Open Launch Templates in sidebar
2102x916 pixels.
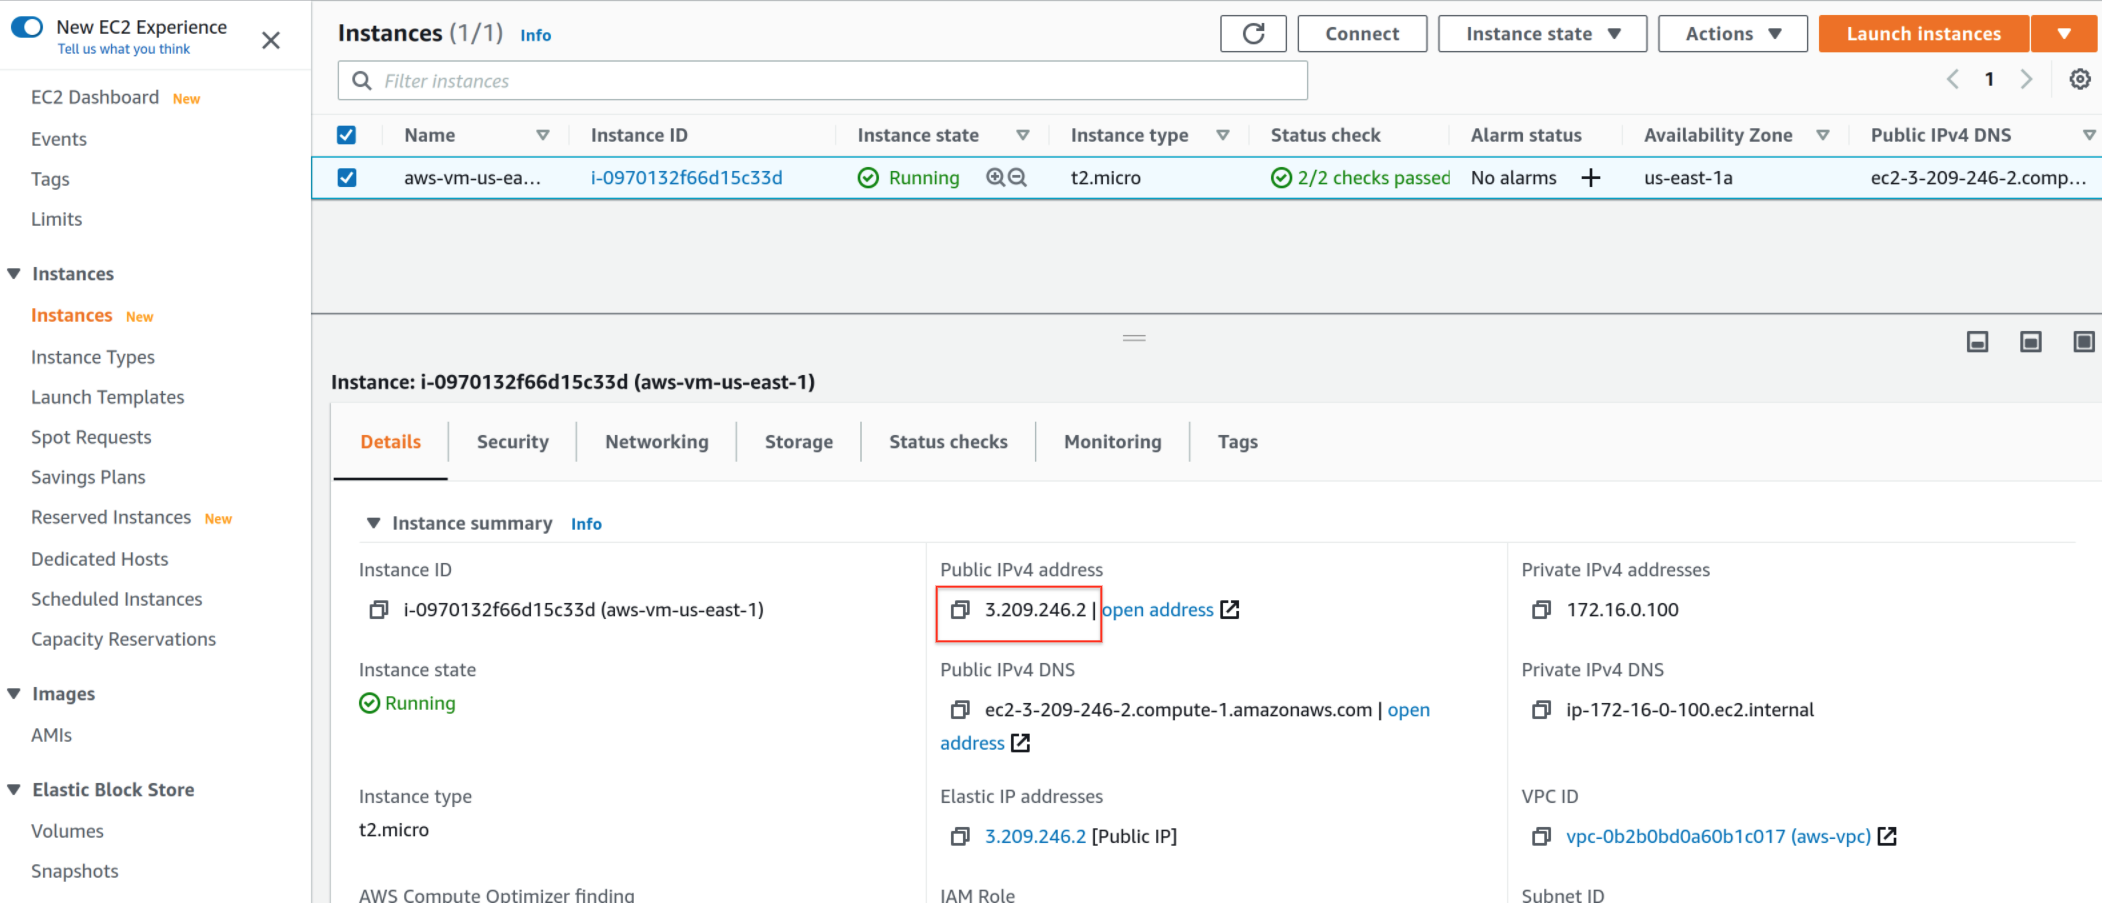(108, 397)
